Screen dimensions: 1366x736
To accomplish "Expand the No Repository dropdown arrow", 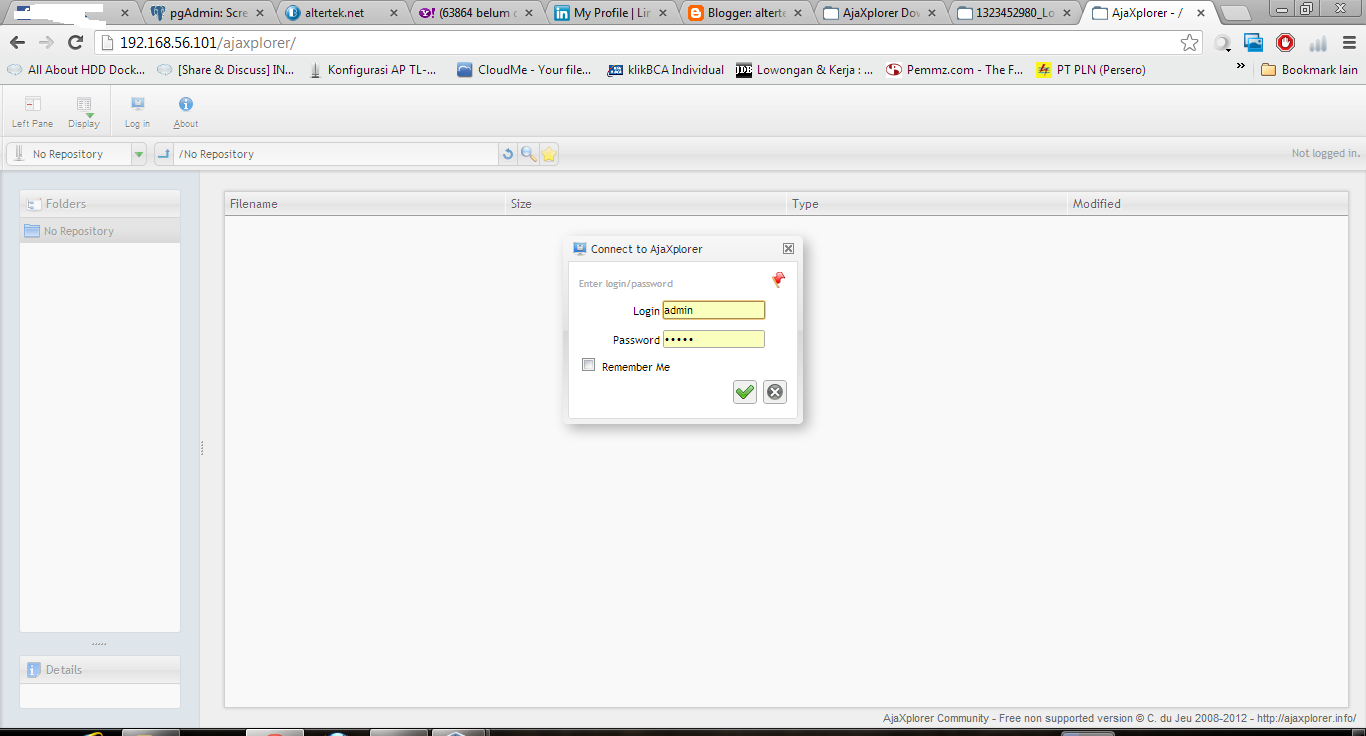I will [139, 154].
